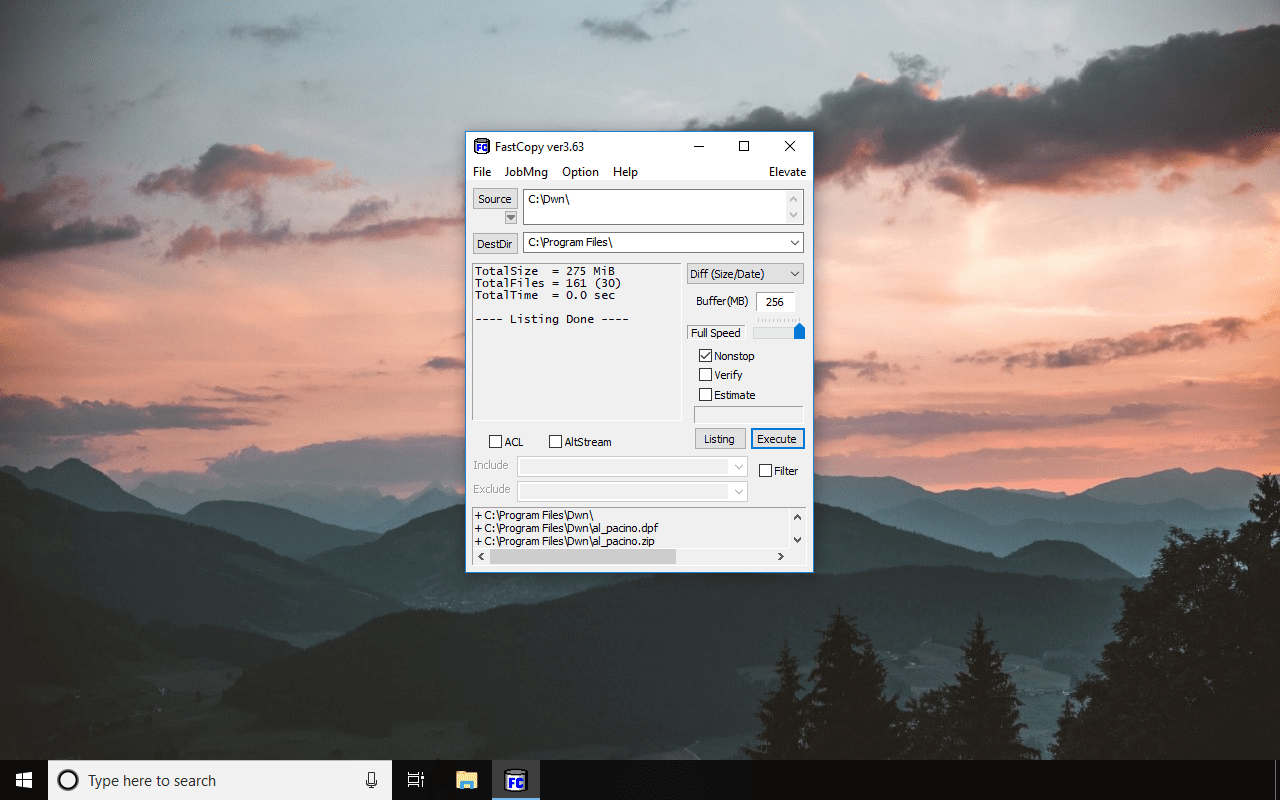
Task: Click the al_pacino.zip log line
Action: (564, 541)
